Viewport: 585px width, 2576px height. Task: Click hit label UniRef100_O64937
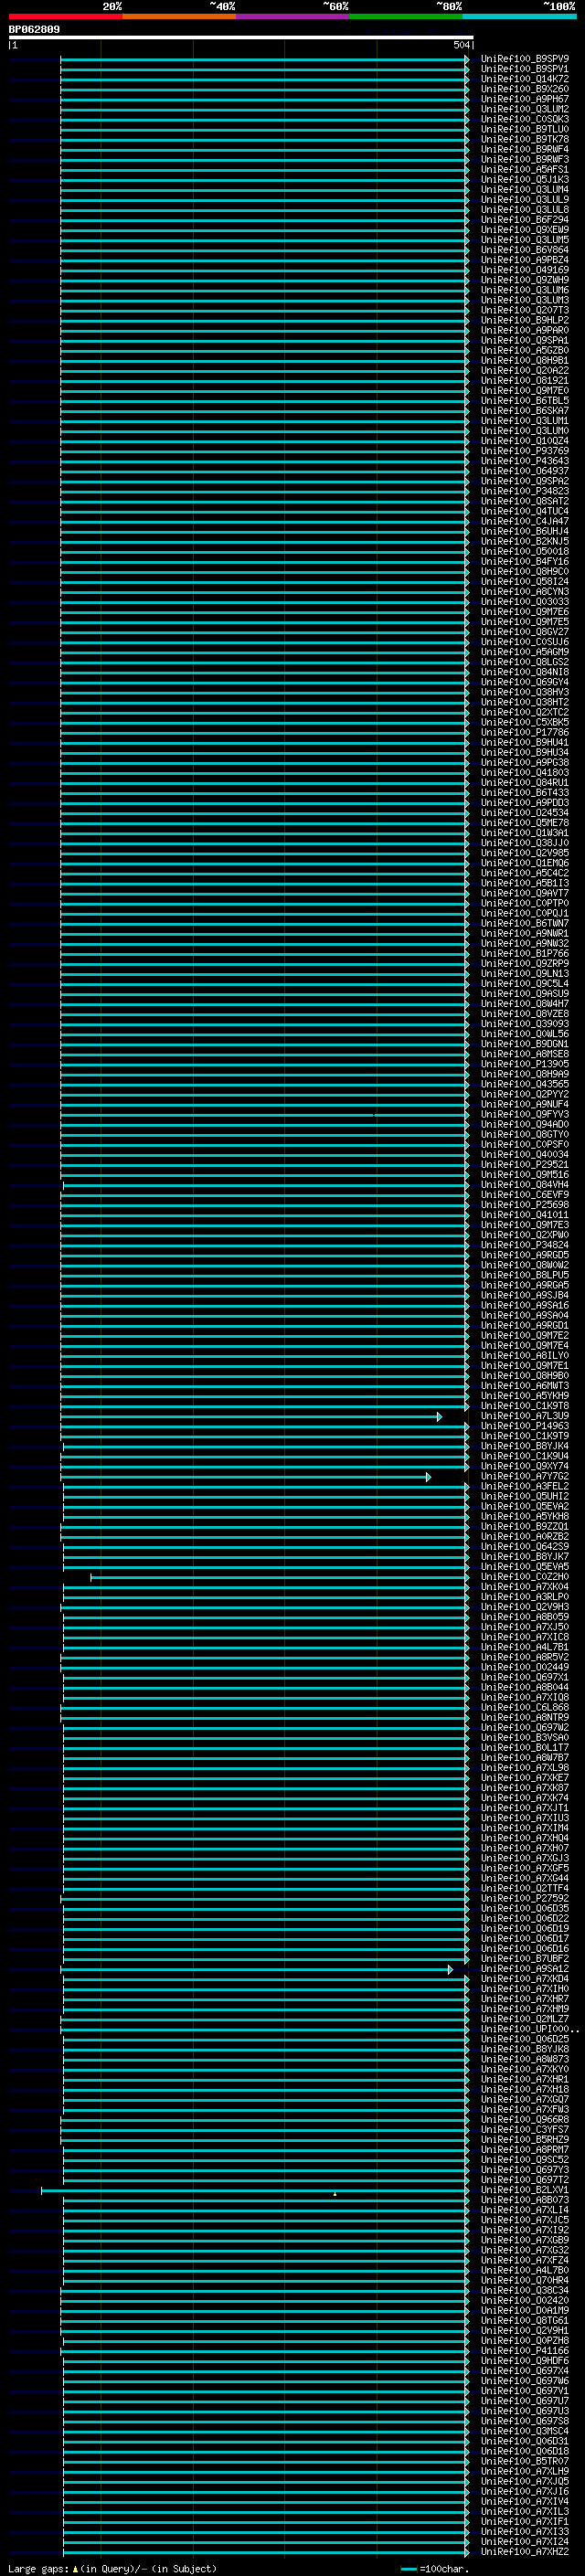click(x=525, y=471)
